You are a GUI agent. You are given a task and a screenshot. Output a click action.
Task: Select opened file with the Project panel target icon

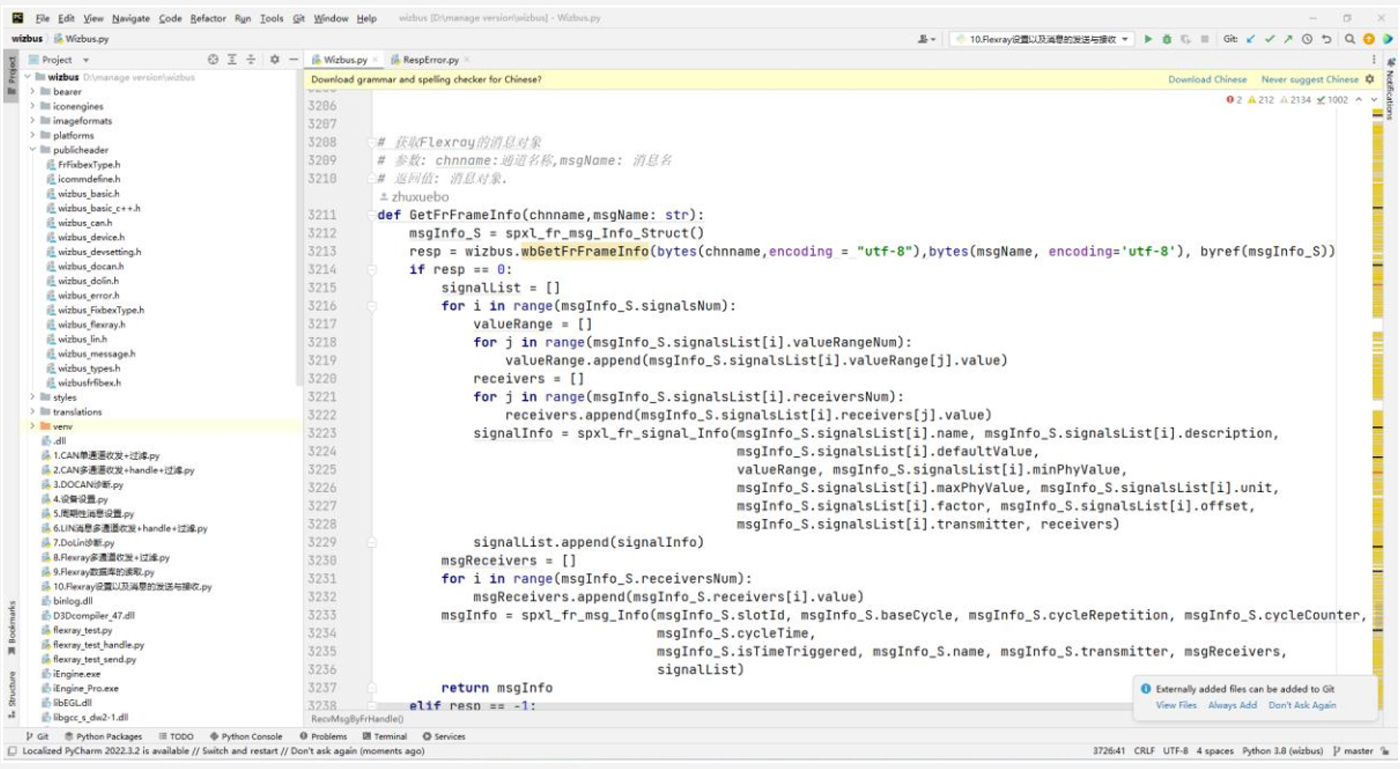point(212,60)
